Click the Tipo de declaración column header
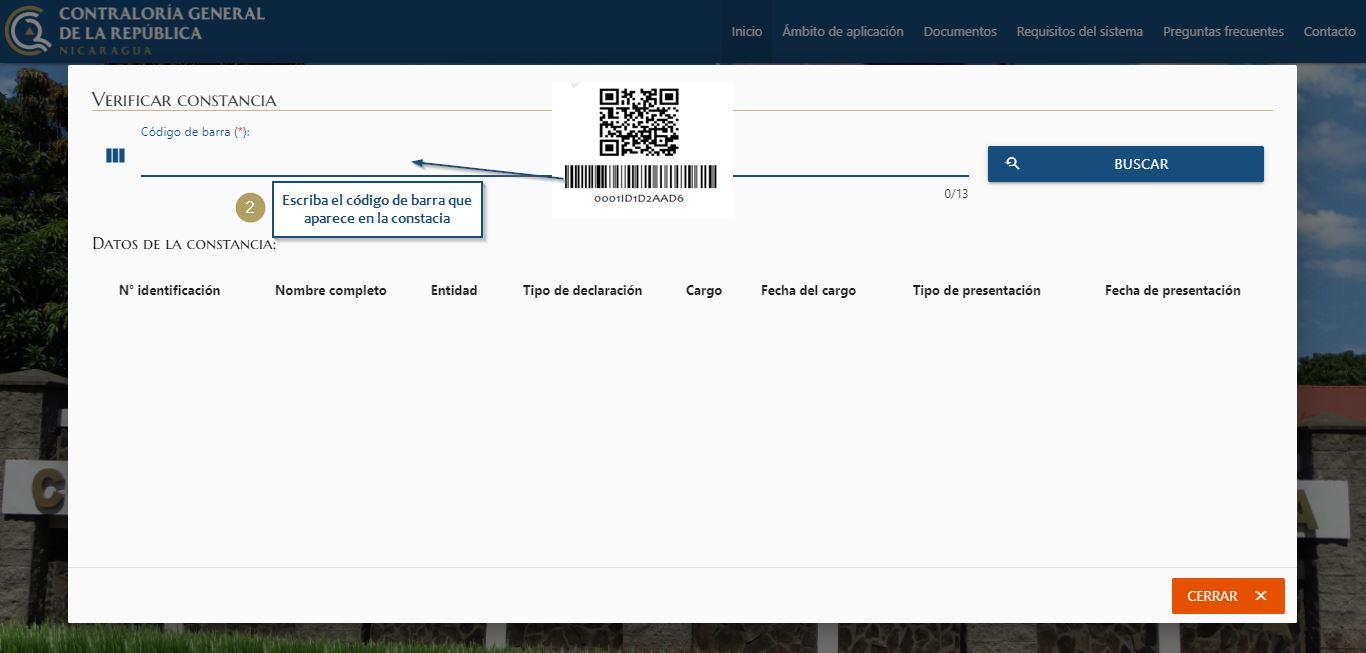This screenshot has width=1366, height=653. coord(582,290)
